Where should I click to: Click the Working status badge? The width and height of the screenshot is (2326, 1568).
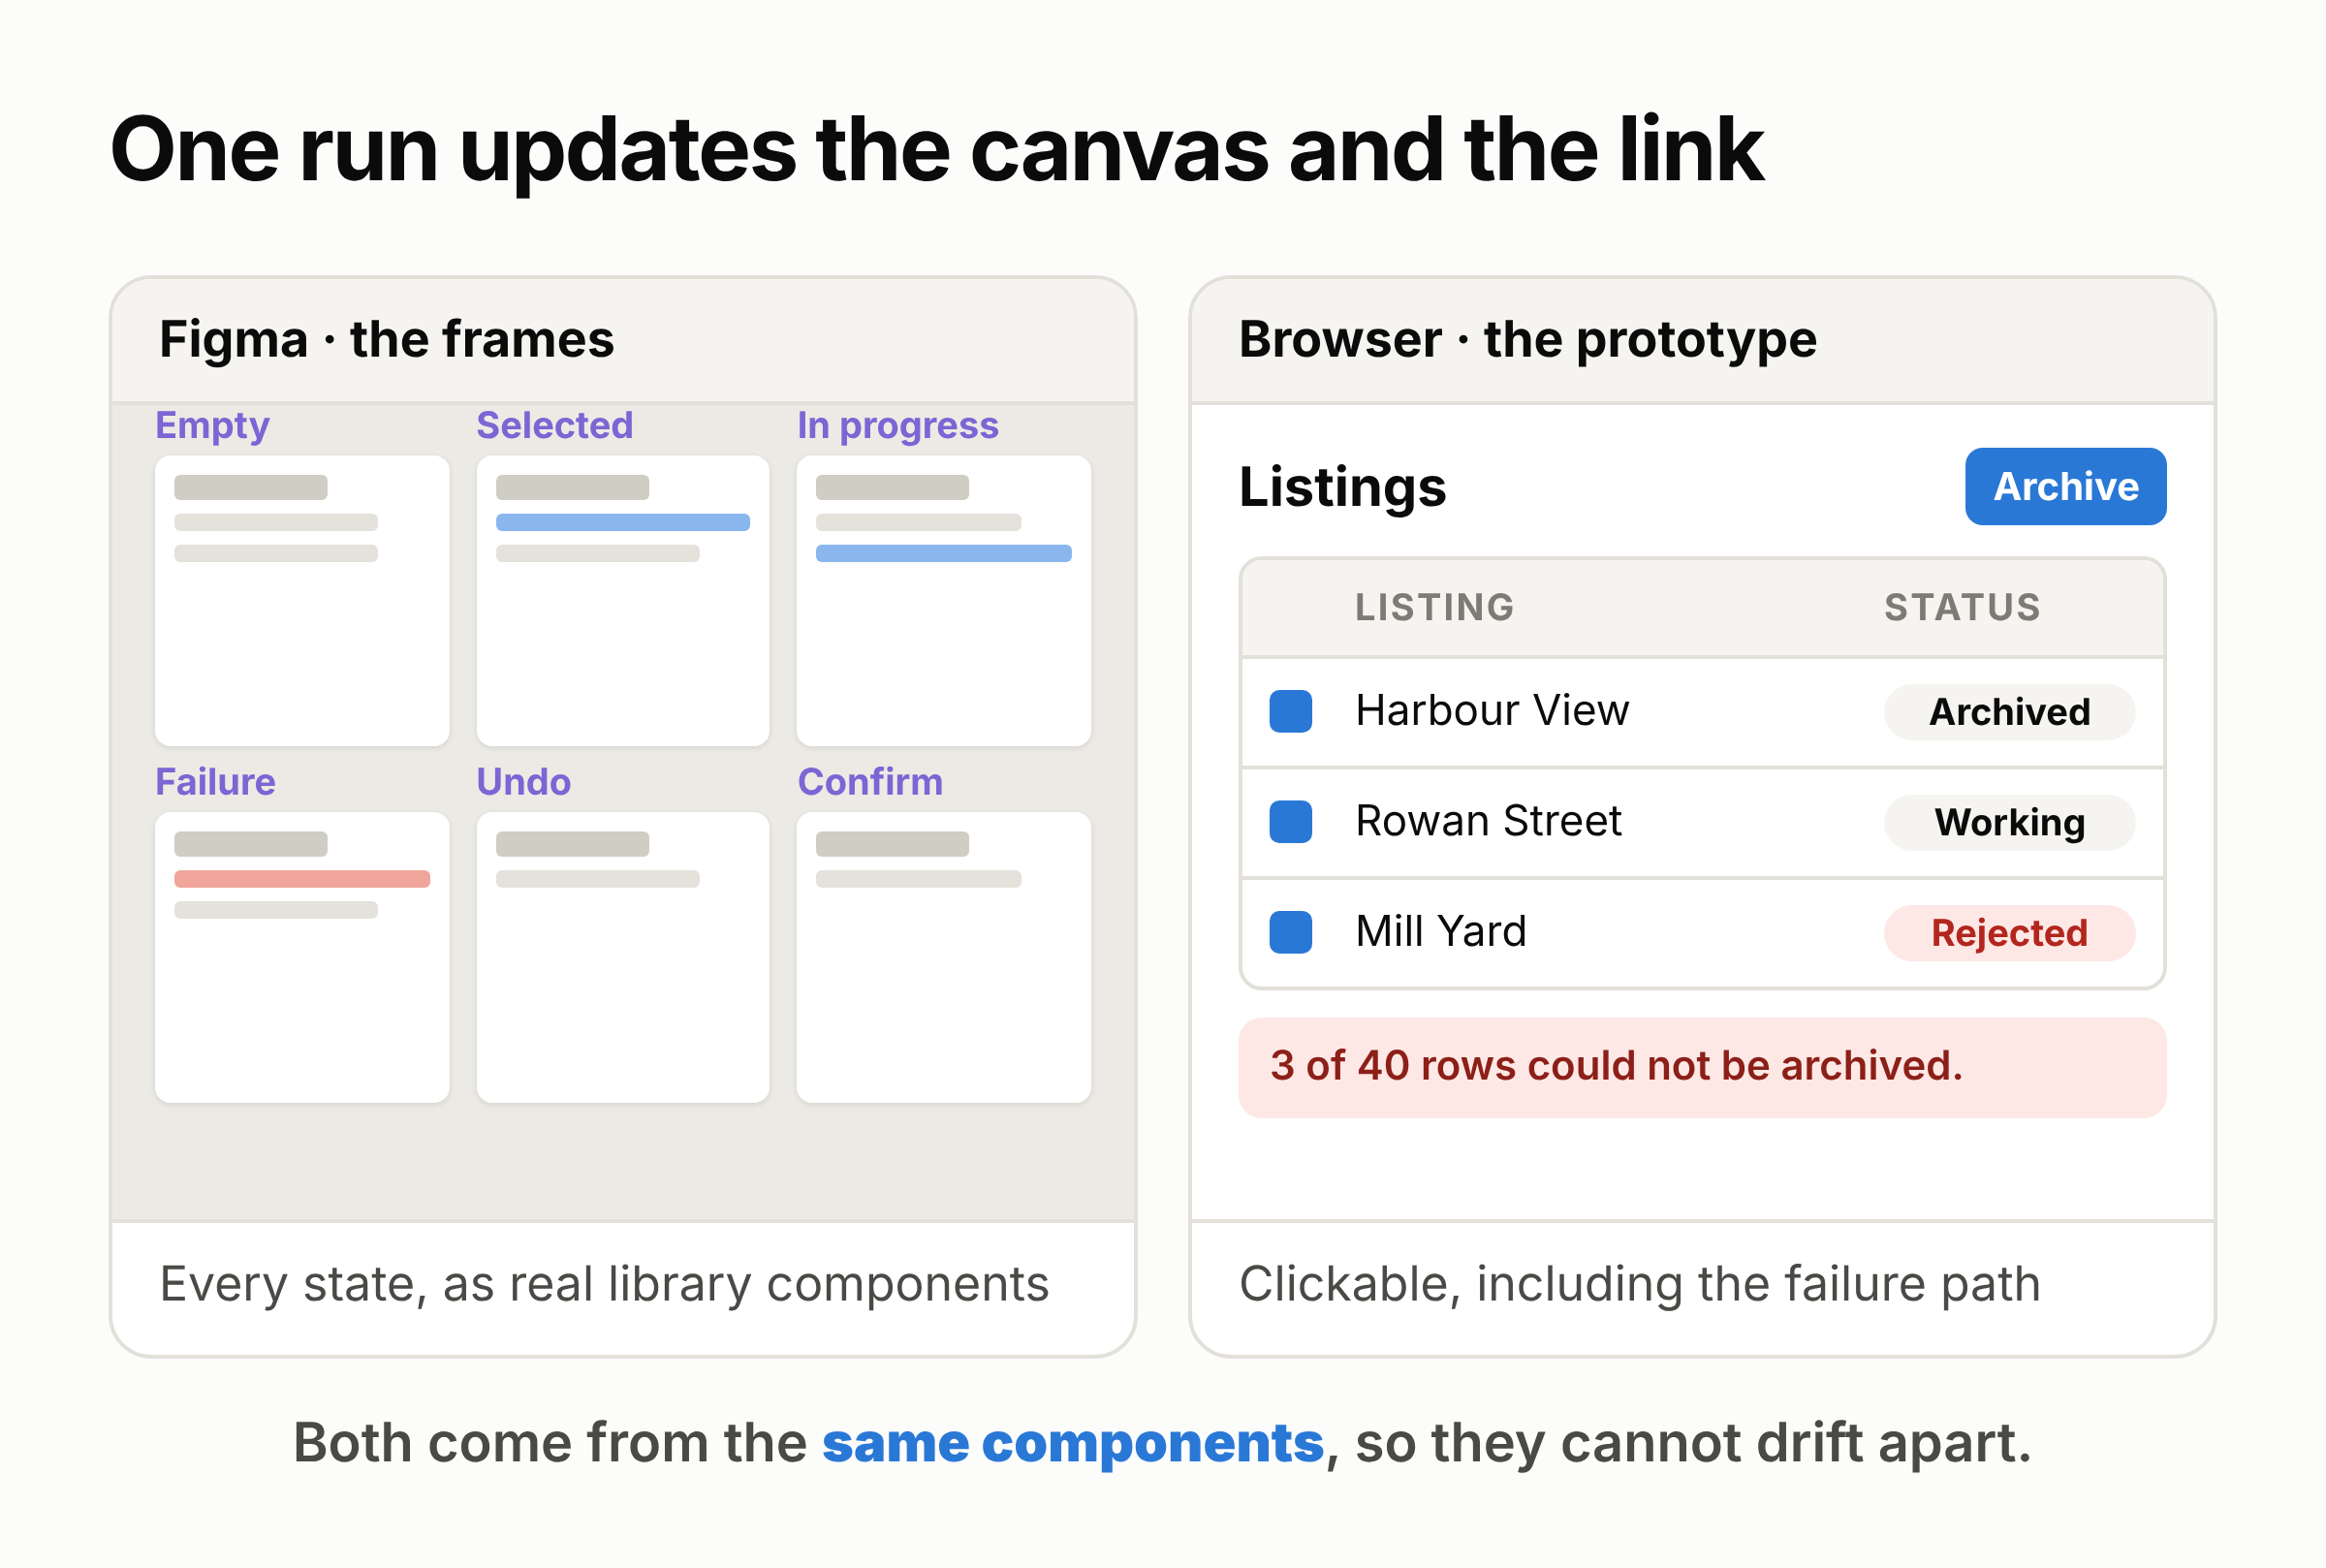(2009, 822)
